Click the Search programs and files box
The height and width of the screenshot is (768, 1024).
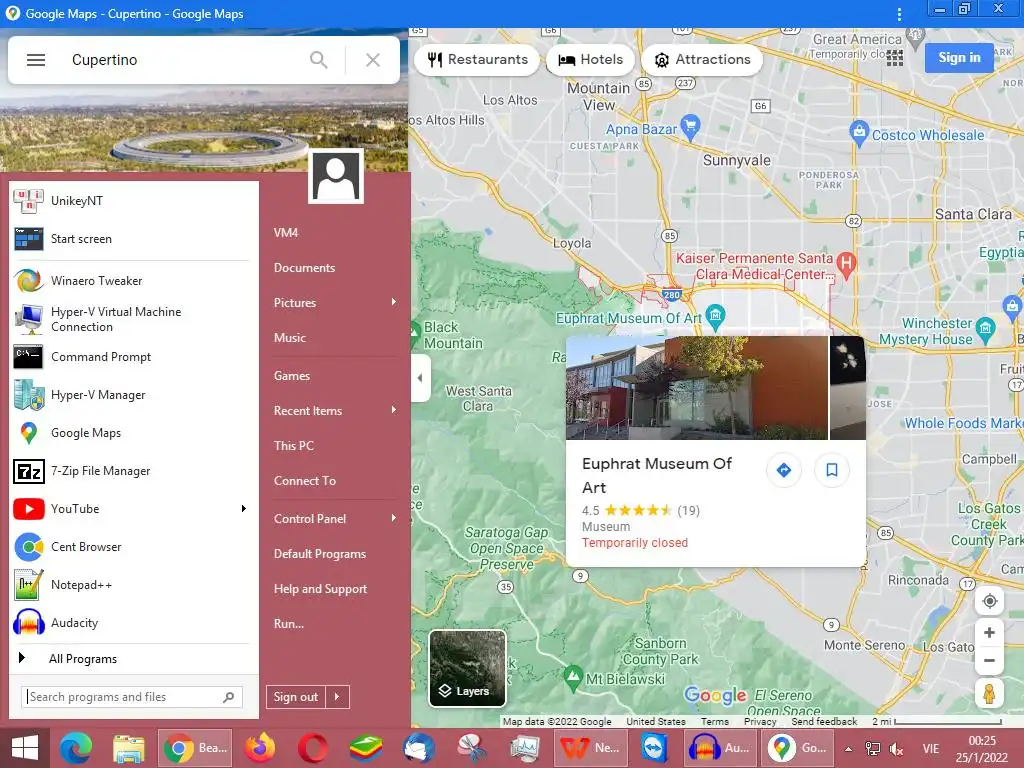[132, 697]
